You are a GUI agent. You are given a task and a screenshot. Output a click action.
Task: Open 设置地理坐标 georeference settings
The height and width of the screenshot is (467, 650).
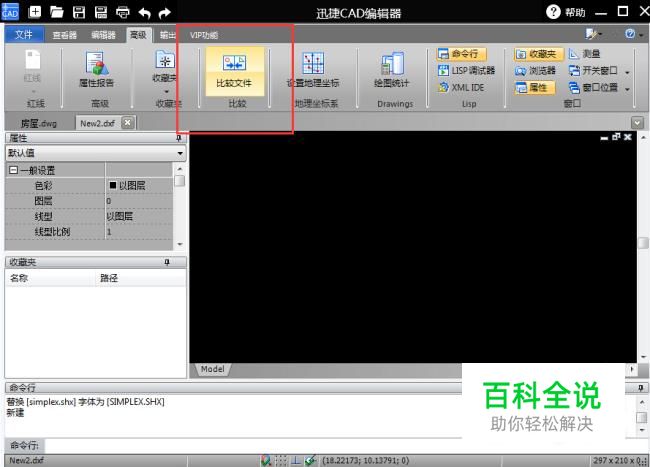pyautogui.click(x=313, y=70)
